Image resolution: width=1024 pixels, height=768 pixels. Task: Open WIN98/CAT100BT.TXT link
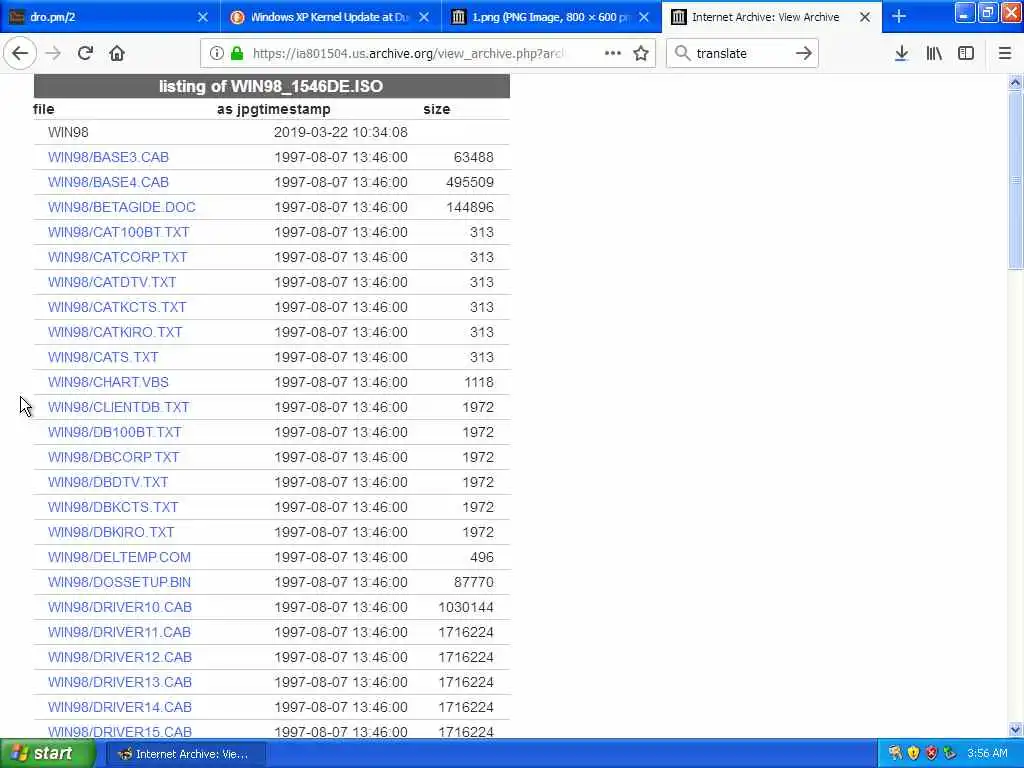[x=119, y=232]
